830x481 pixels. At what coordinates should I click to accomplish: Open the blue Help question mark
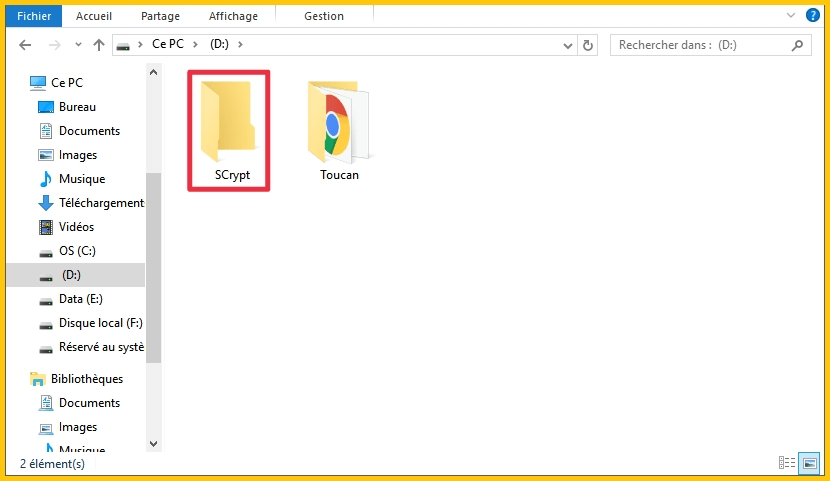[813, 15]
